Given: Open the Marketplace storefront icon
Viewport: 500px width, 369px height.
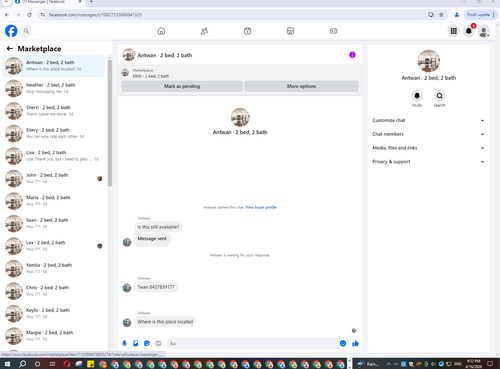Looking at the screenshot, I should click(290, 31).
